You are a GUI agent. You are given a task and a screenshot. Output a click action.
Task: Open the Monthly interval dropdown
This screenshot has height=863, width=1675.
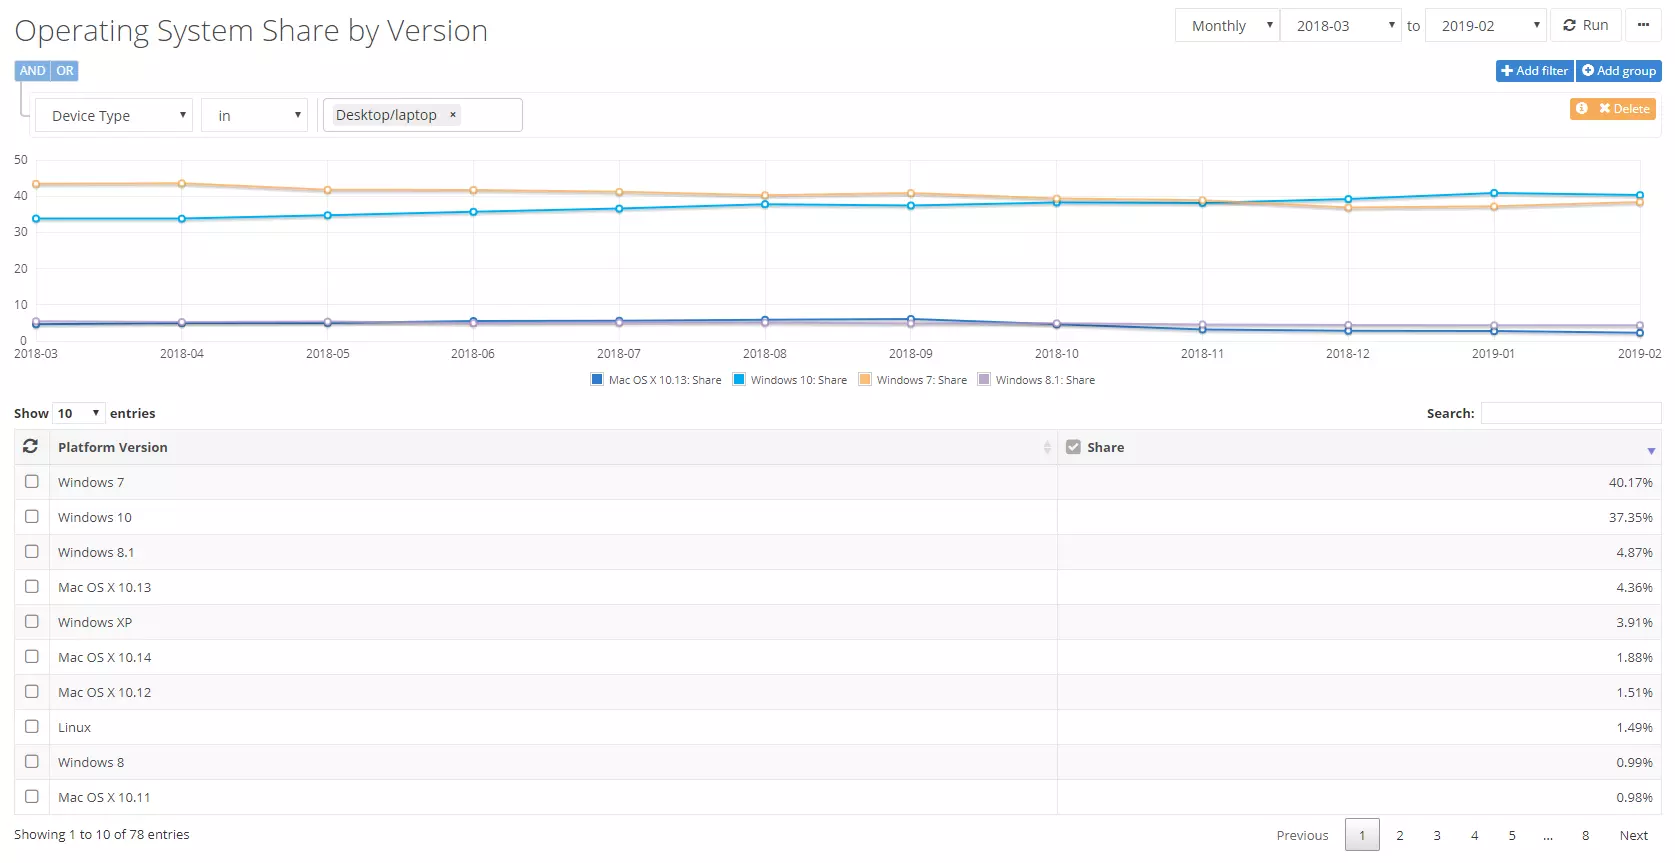pyautogui.click(x=1228, y=26)
